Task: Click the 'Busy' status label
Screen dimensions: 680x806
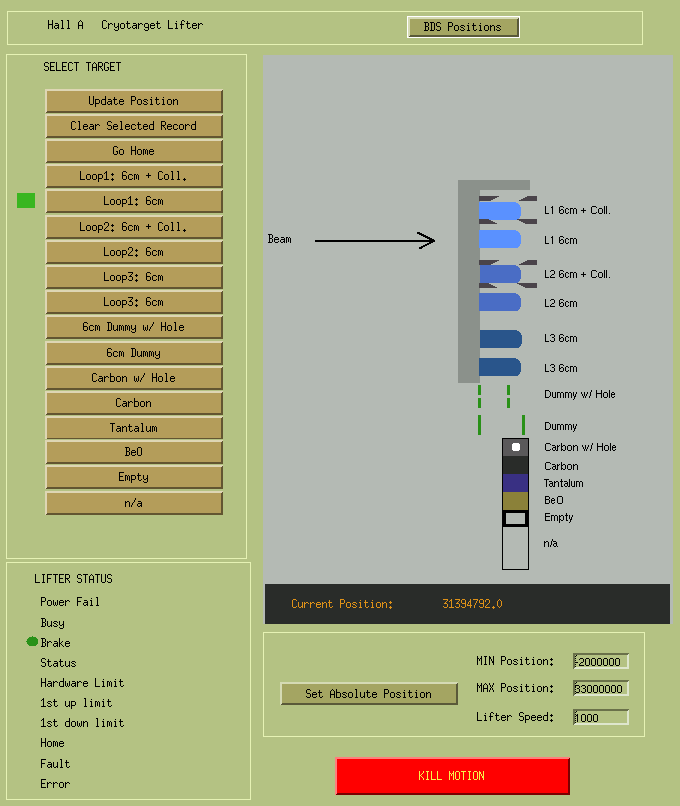Action: [x=52, y=623]
